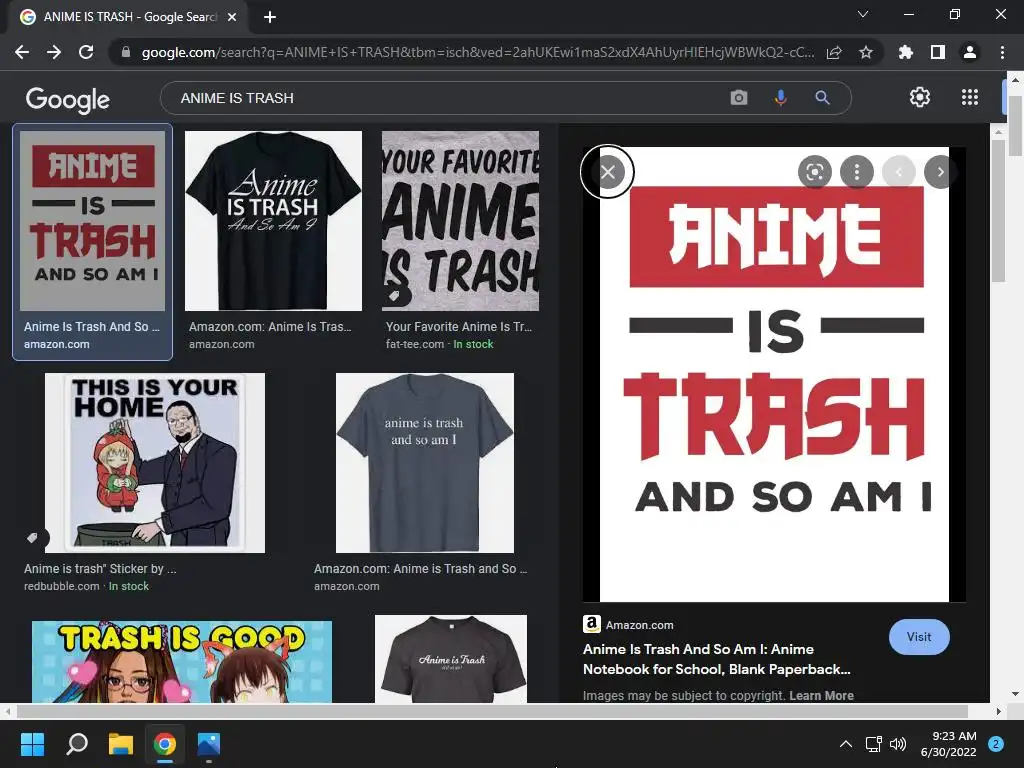Close the ANIME IS TRASH browser tab

[x=232, y=17]
